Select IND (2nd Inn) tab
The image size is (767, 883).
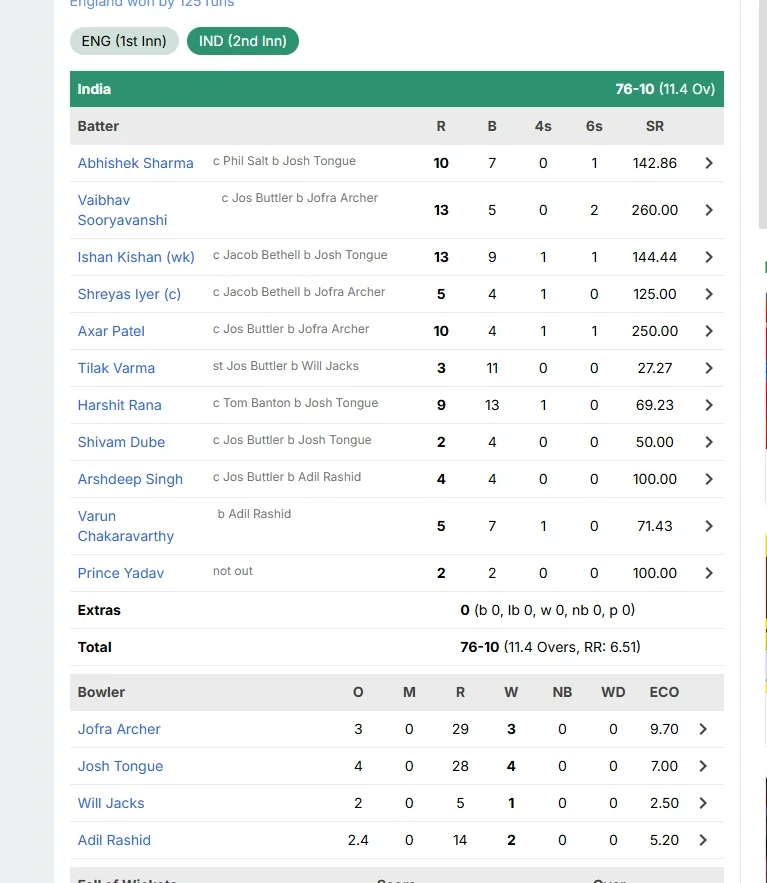(x=243, y=41)
